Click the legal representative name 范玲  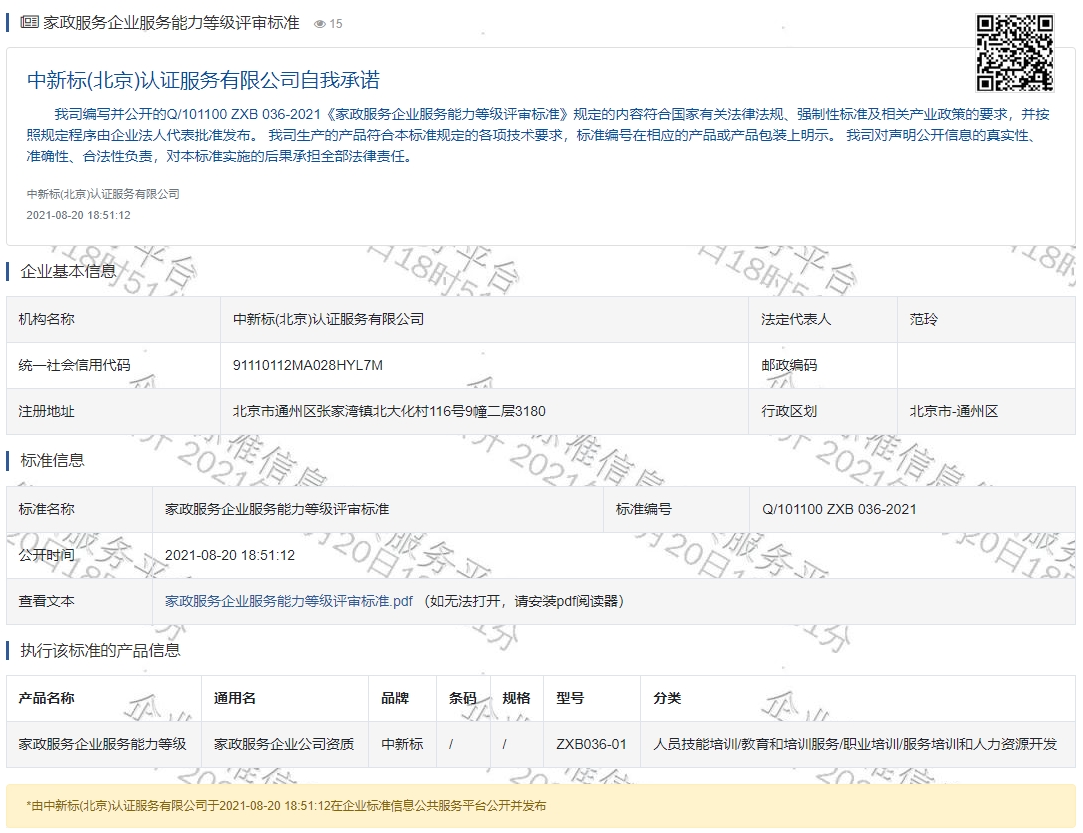pyautogui.click(x=923, y=320)
